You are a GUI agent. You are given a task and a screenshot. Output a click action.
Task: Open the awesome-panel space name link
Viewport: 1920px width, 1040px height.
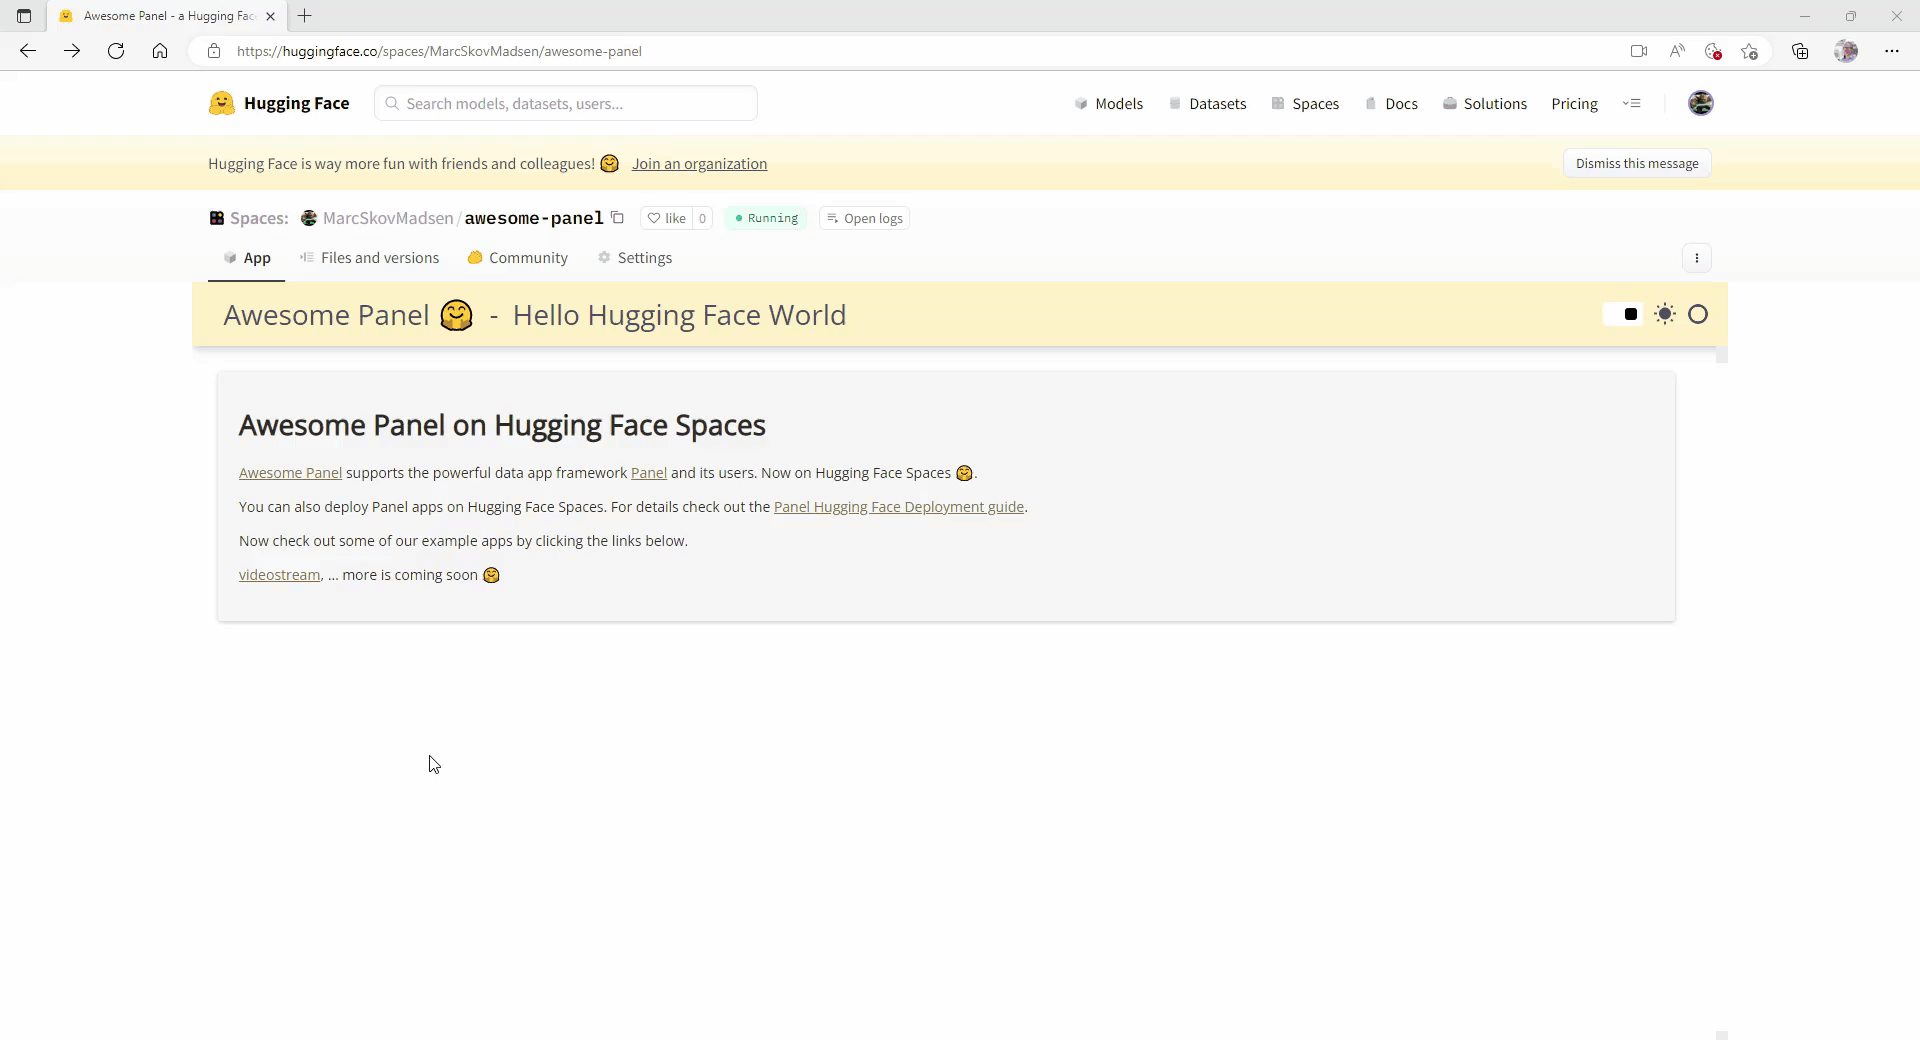pyautogui.click(x=534, y=218)
